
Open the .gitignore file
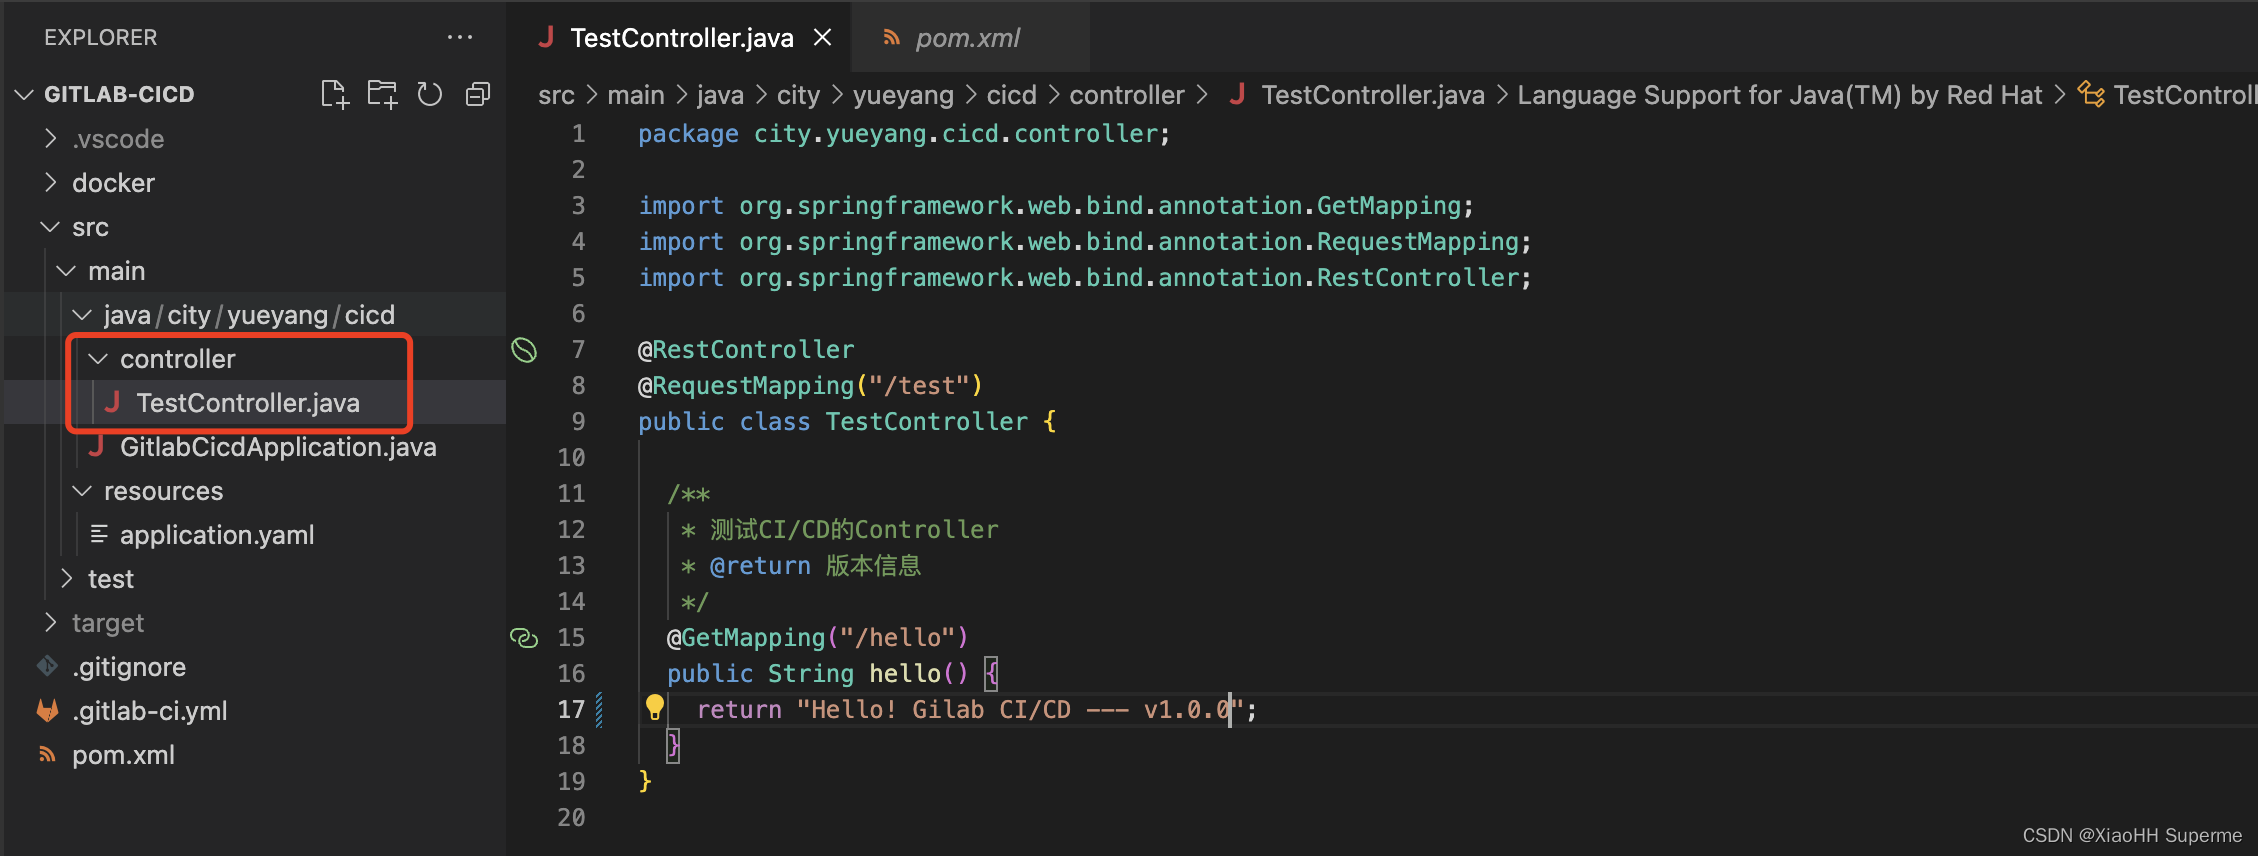click(x=129, y=667)
